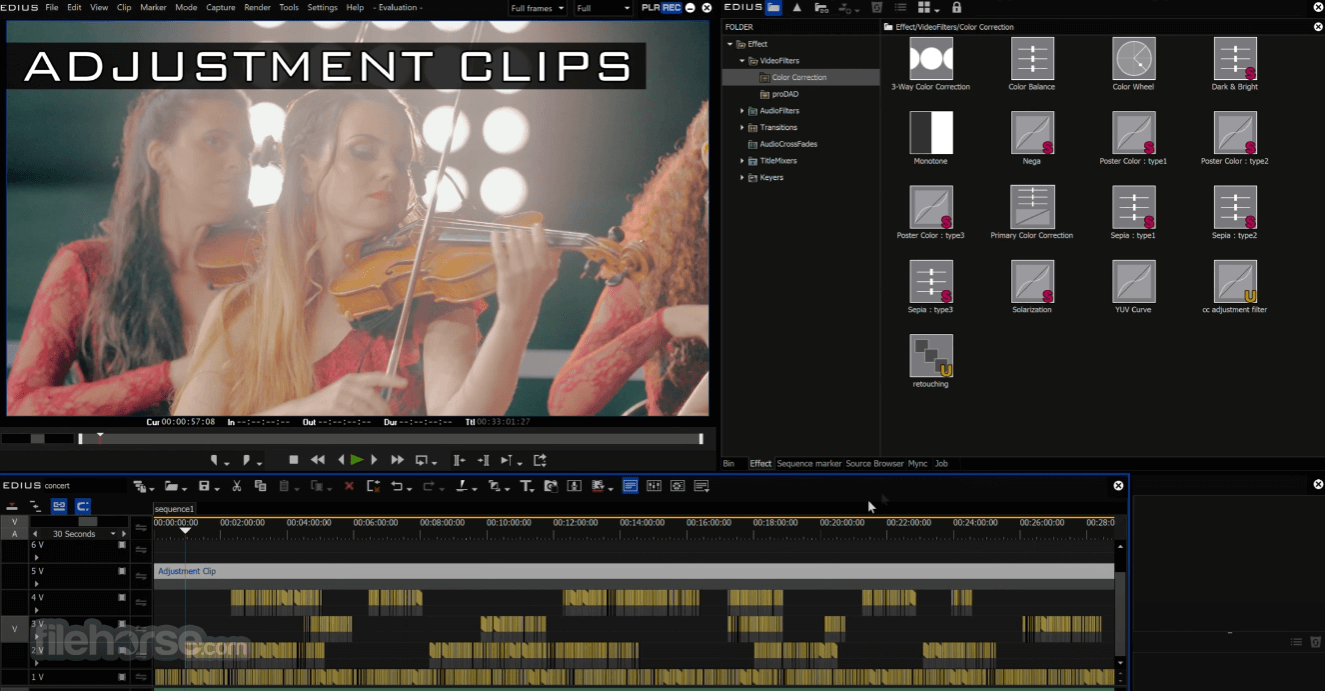This screenshot has width=1325, height=691.
Task: Cut the selected clip with scissors icon
Action: coord(236,486)
